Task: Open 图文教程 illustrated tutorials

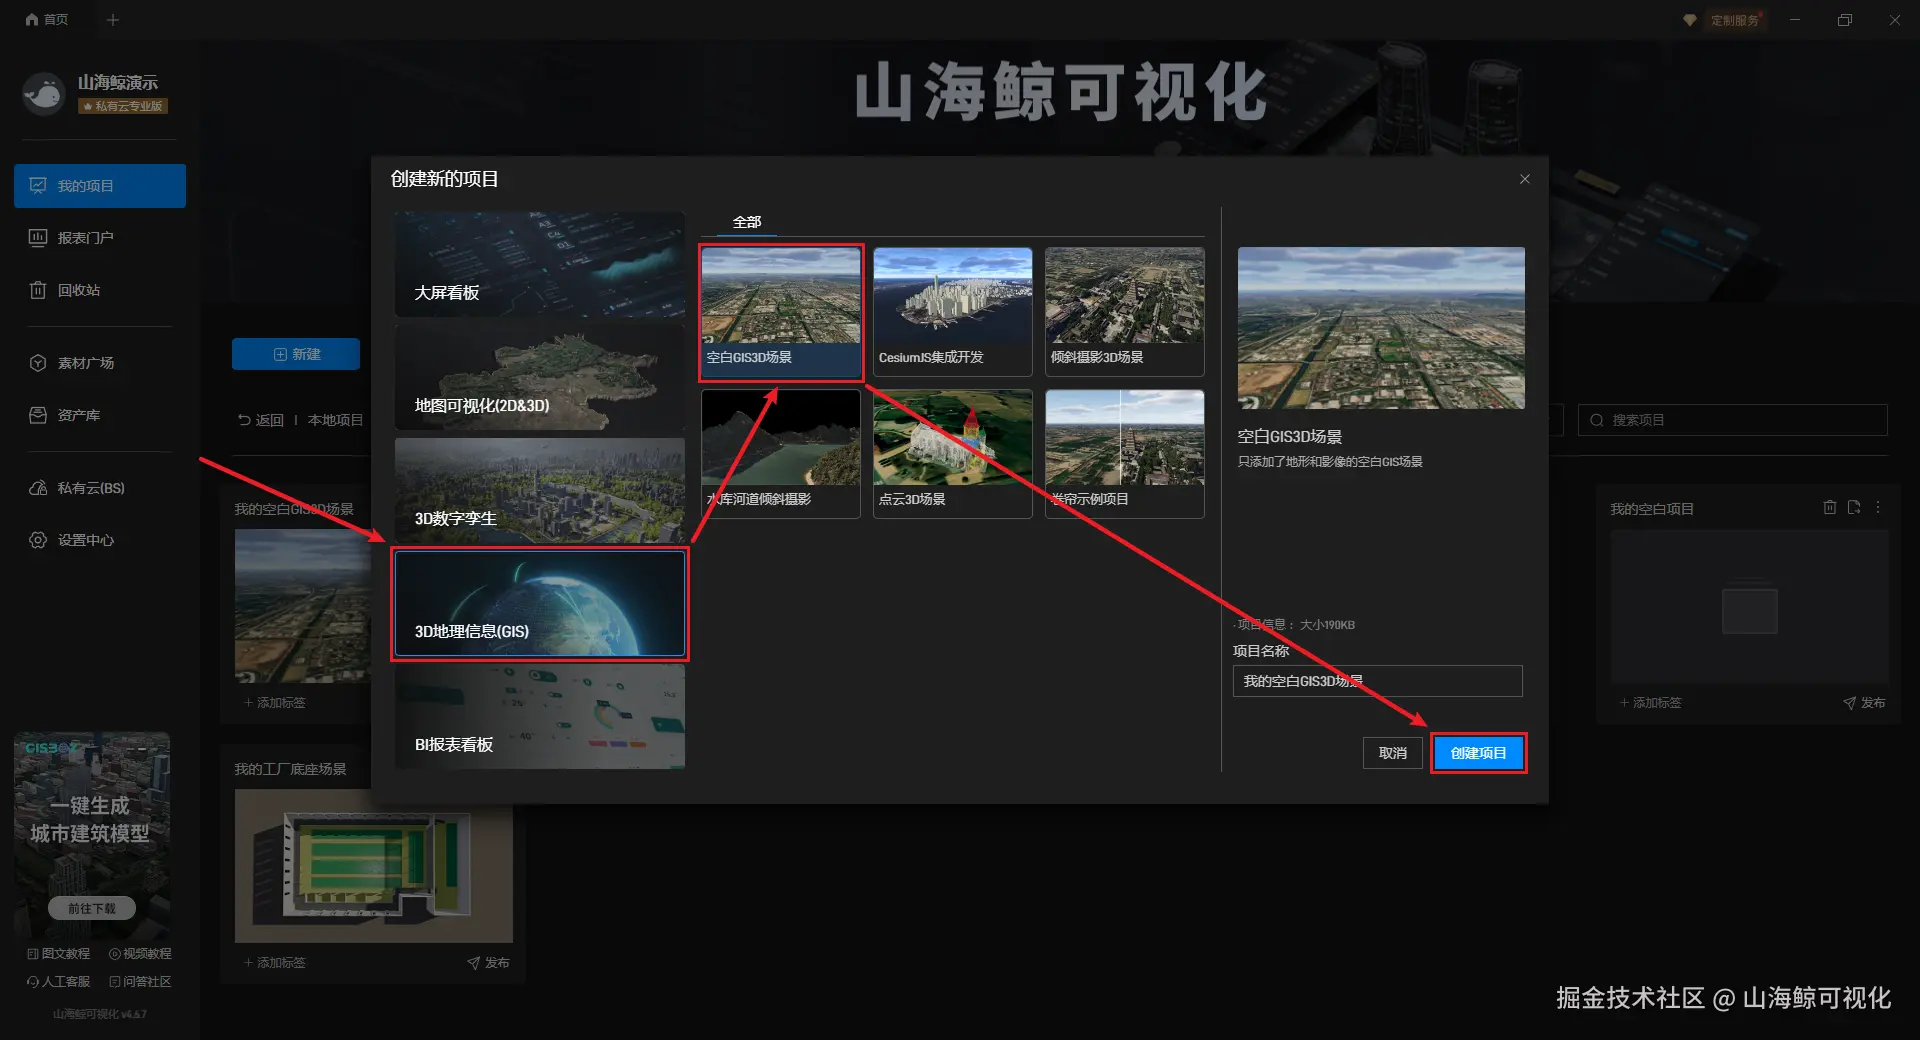Action: pos(59,954)
